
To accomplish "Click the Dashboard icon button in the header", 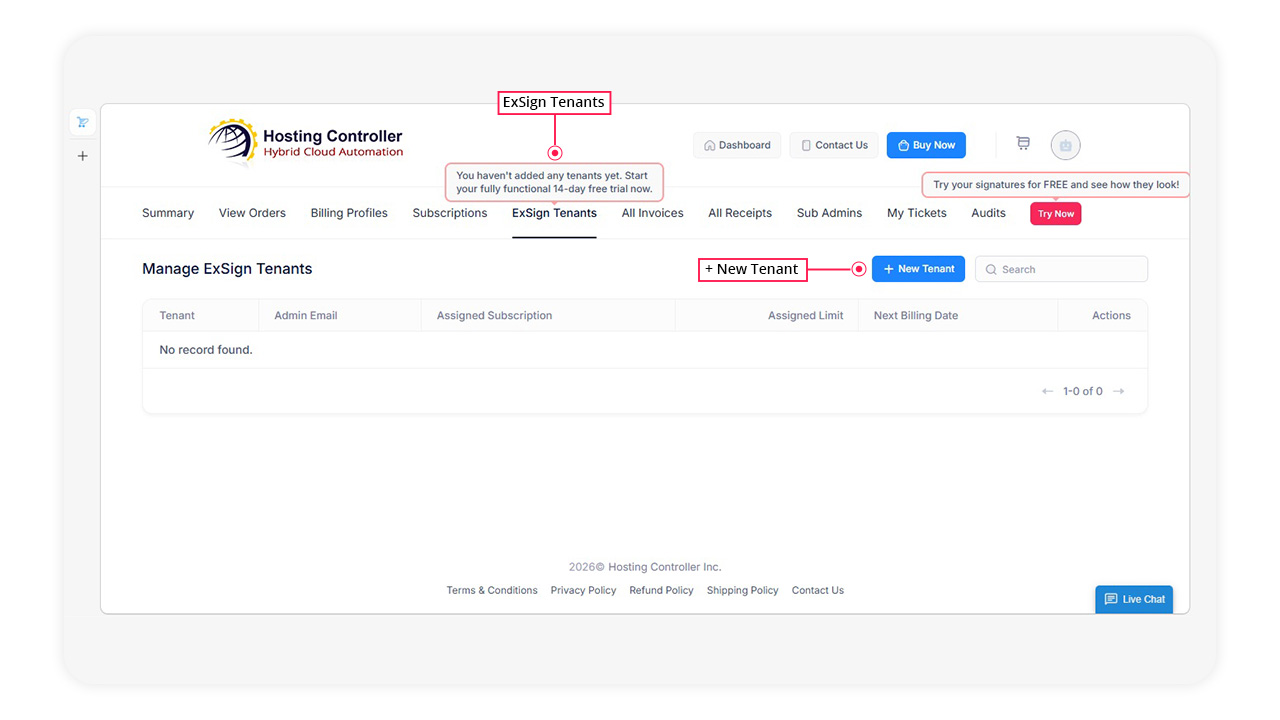I will point(737,144).
